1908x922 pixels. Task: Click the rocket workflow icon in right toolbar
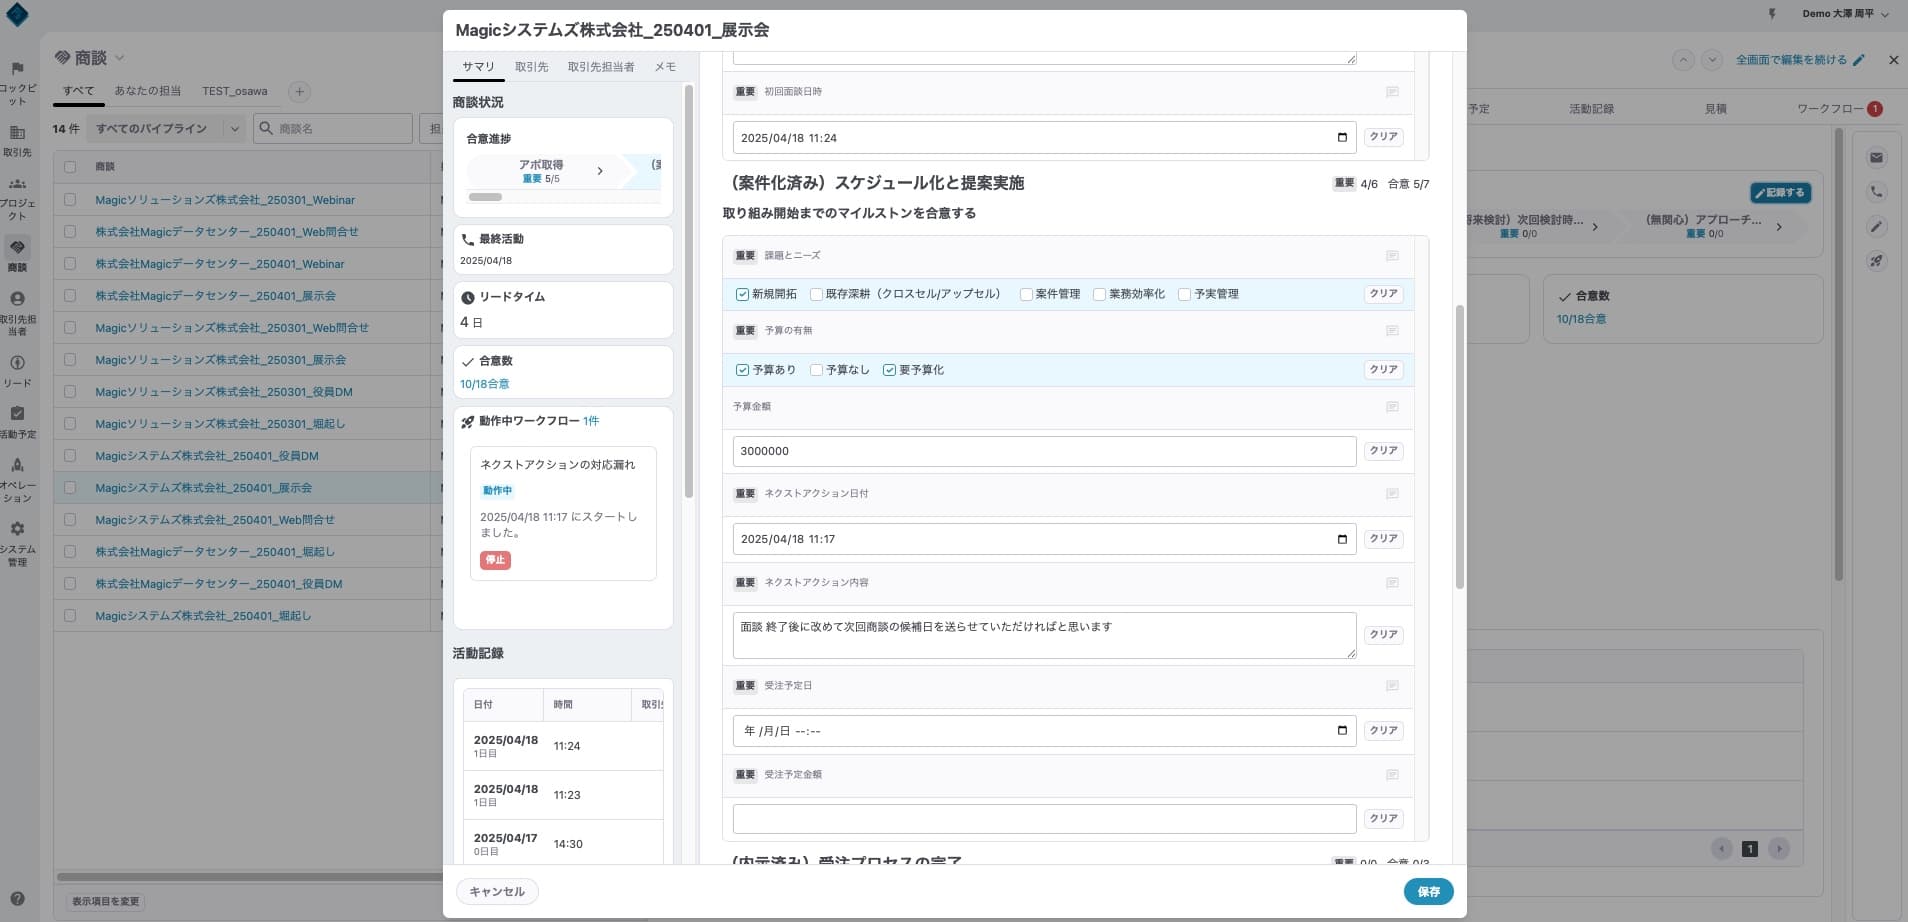(1876, 261)
